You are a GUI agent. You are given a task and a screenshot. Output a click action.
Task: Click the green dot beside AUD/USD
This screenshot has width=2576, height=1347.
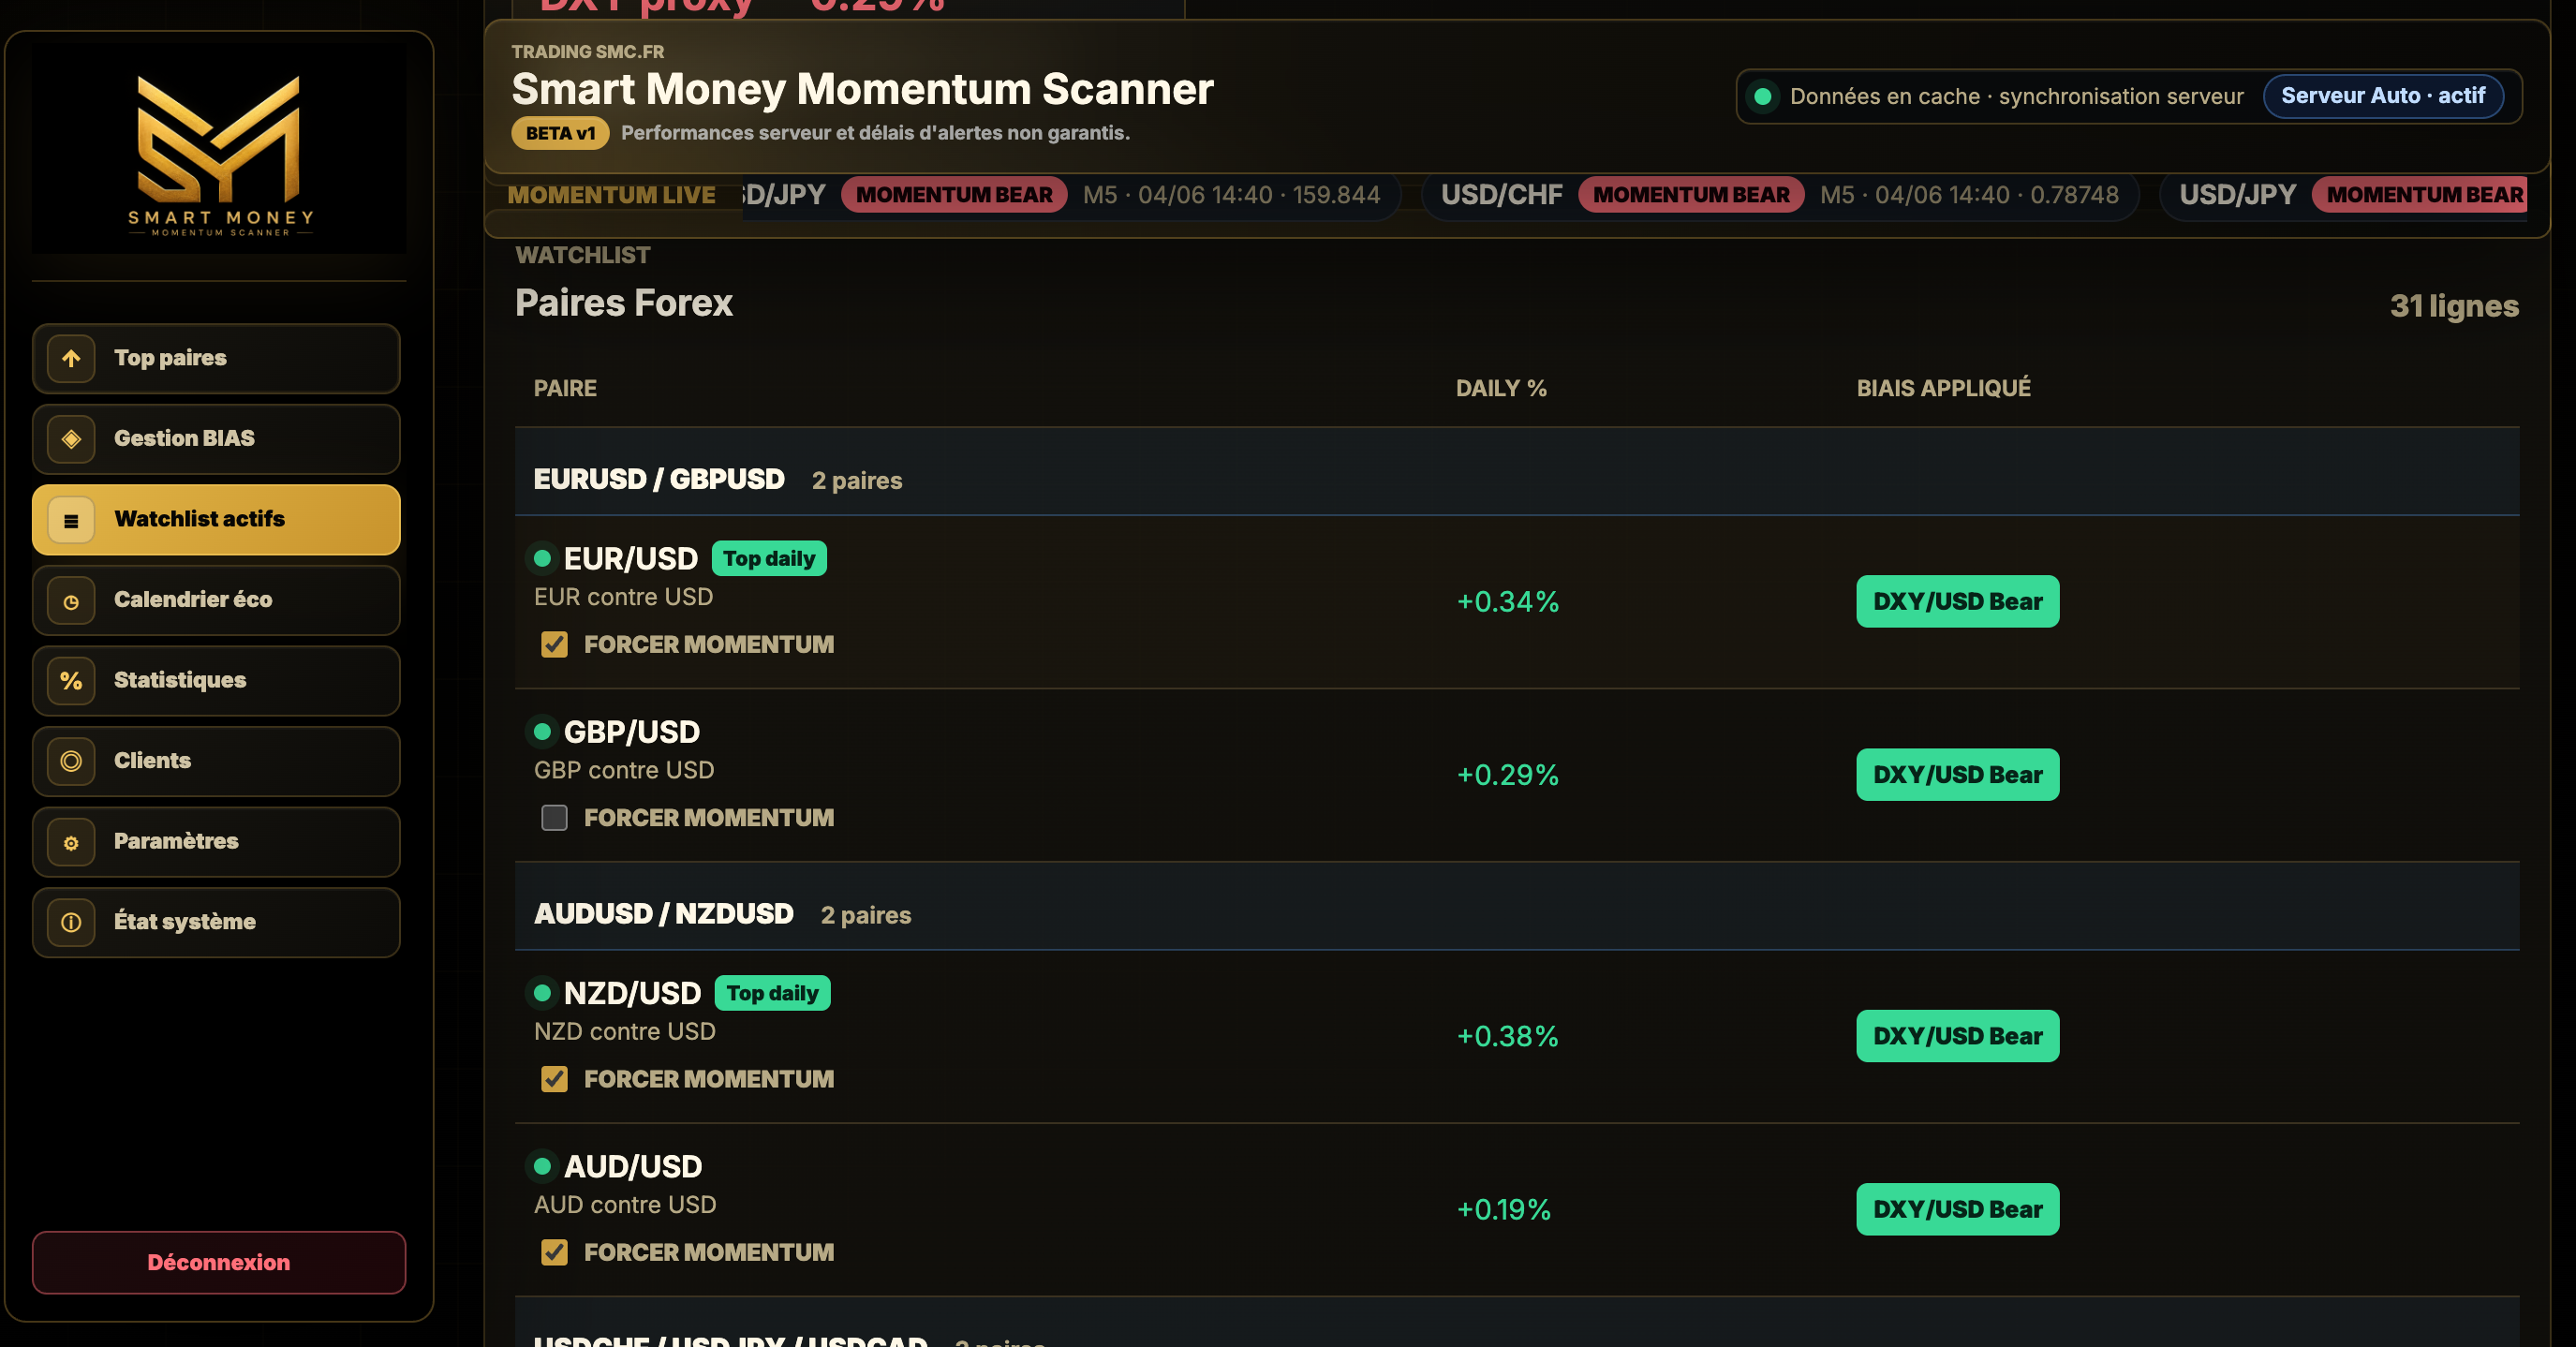pyautogui.click(x=542, y=1166)
